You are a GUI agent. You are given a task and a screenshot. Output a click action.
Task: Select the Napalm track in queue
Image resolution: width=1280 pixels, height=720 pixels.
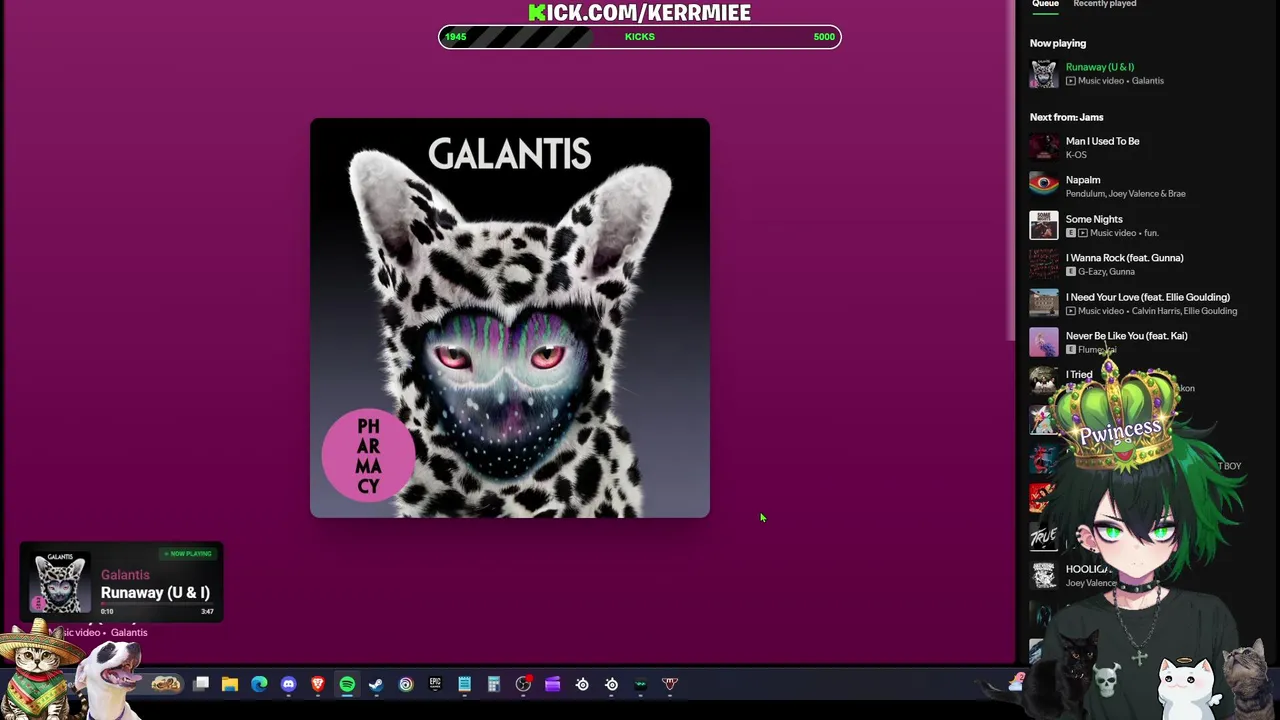pyautogui.click(x=1083, y=180)
